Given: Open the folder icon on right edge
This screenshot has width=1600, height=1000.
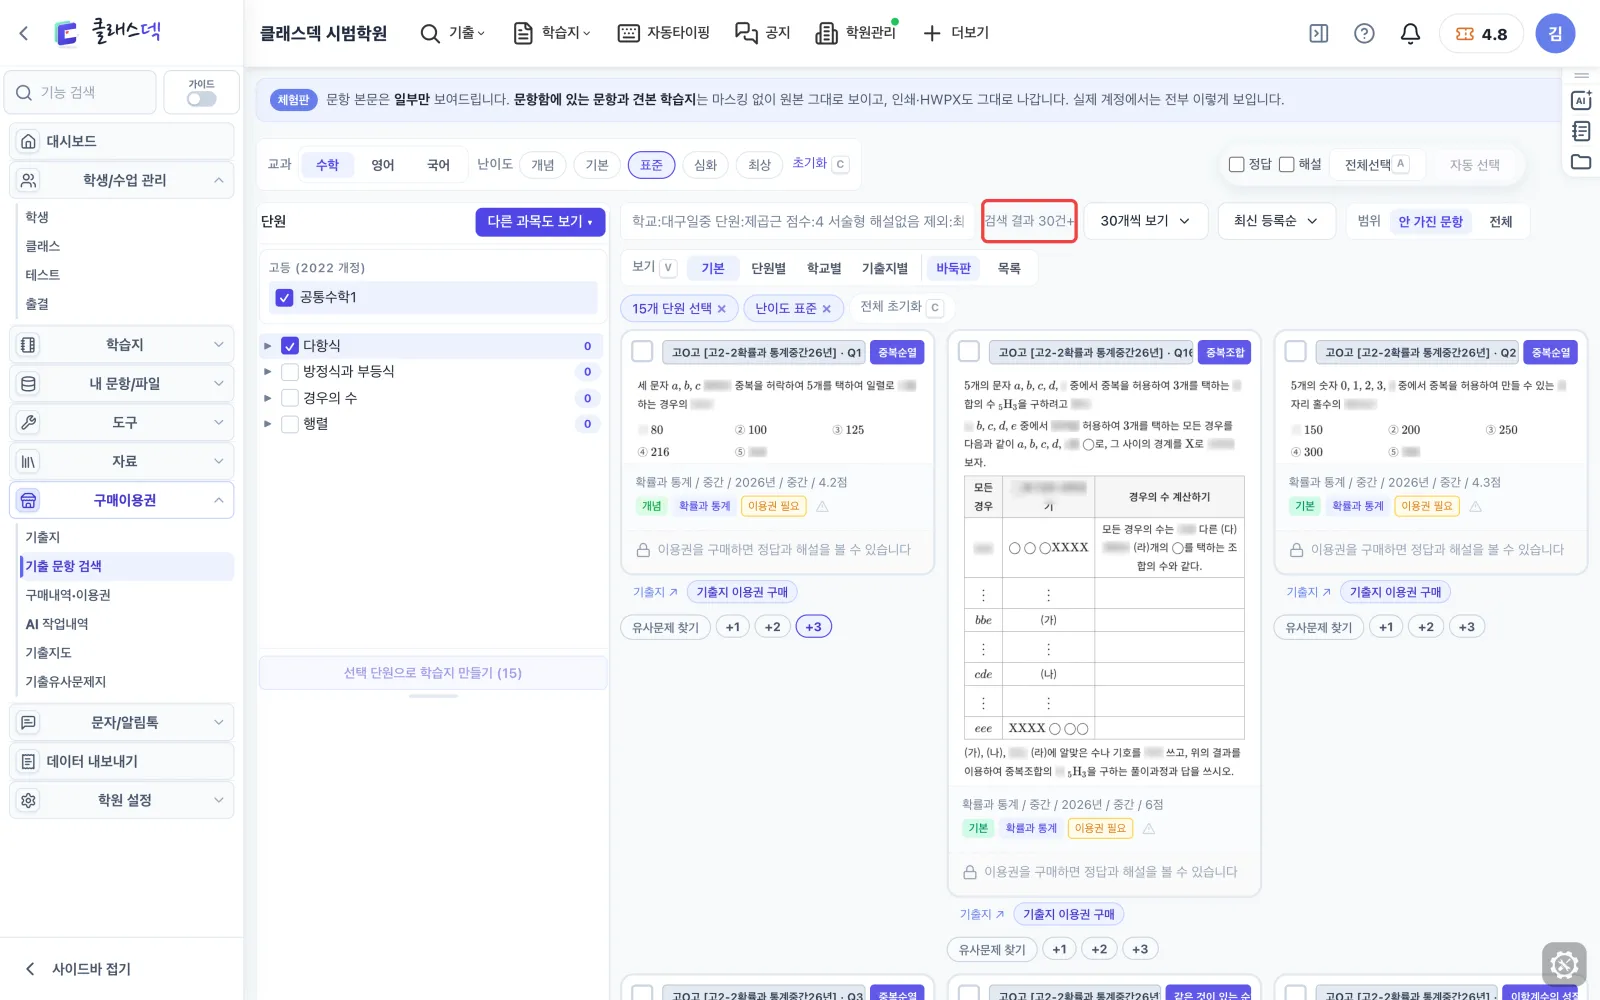Looking at the screenshot, I should click(1581, 161).
